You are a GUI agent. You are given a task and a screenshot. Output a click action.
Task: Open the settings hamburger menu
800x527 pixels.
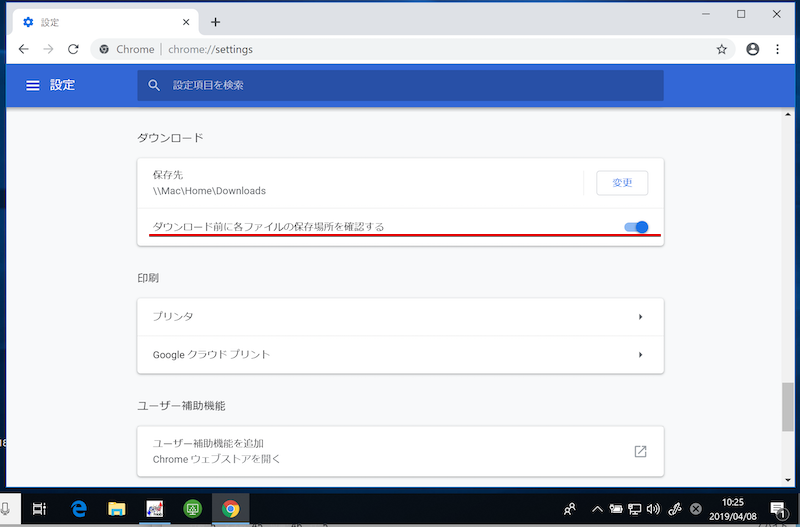click(33, 85)
